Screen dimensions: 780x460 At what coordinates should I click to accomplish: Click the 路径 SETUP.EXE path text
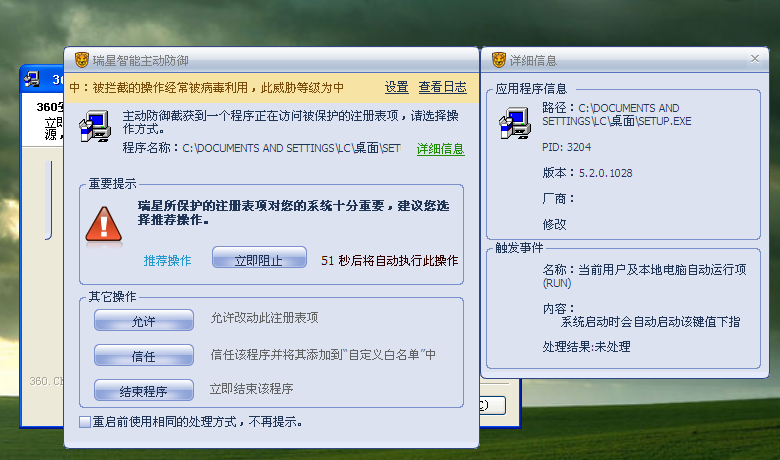pos(617,114)
